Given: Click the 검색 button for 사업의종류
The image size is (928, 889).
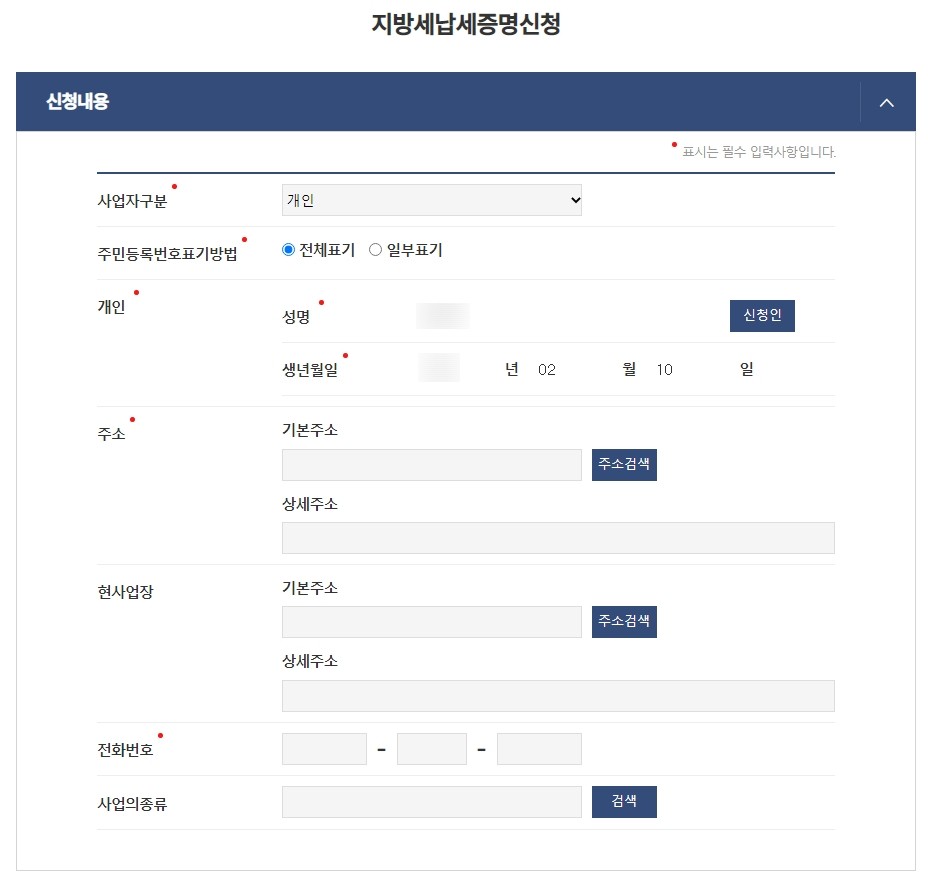Looking at the screenshot, I should [624, 802].
